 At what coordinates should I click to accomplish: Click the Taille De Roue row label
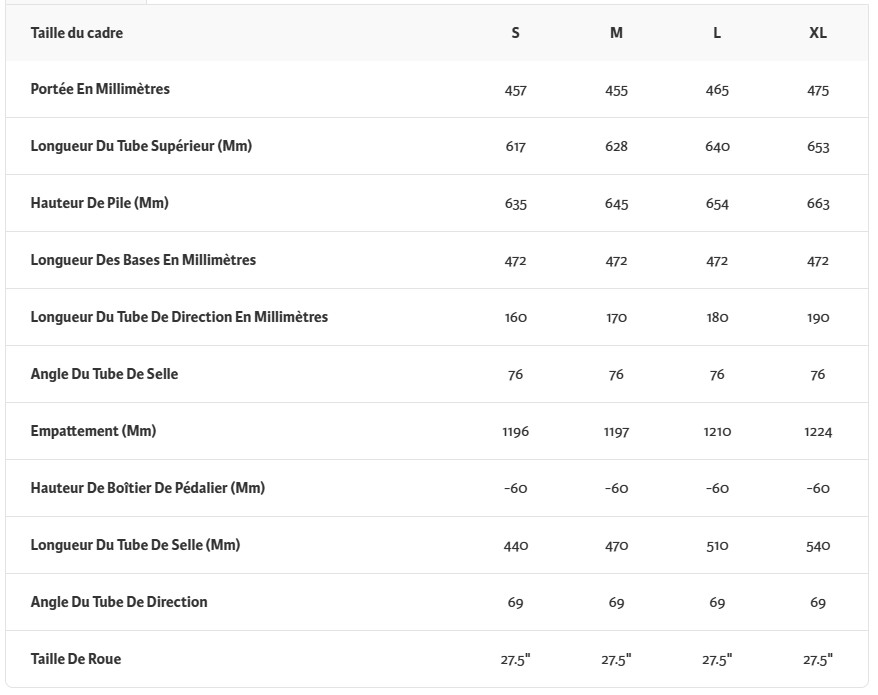(x=76, y=659)
